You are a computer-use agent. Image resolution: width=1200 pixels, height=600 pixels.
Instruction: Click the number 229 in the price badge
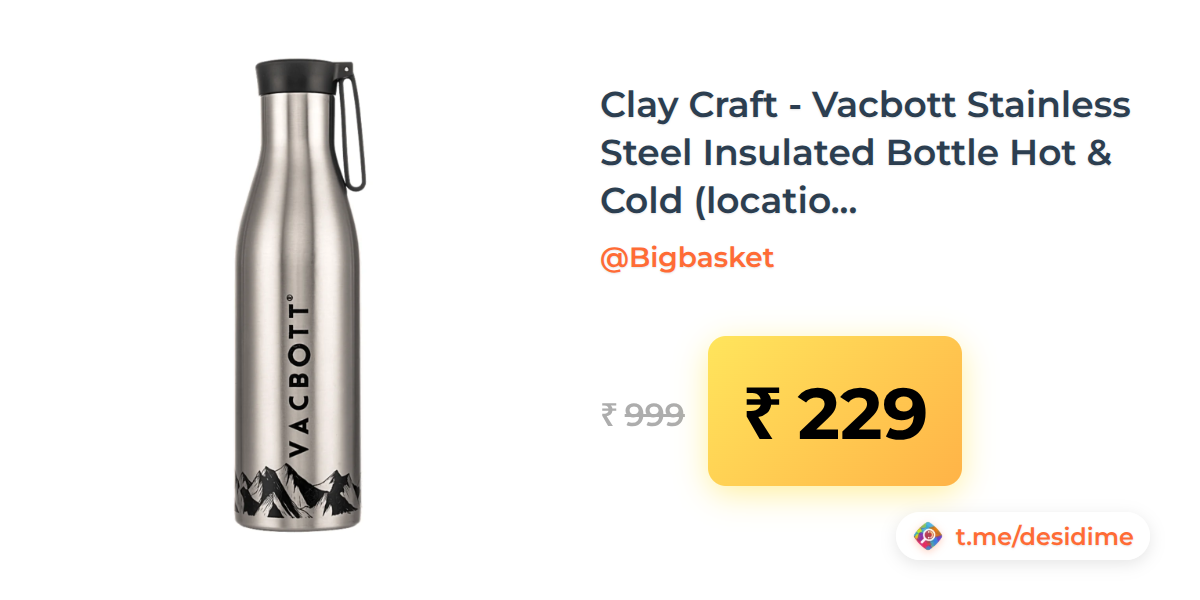coord(862,414)
